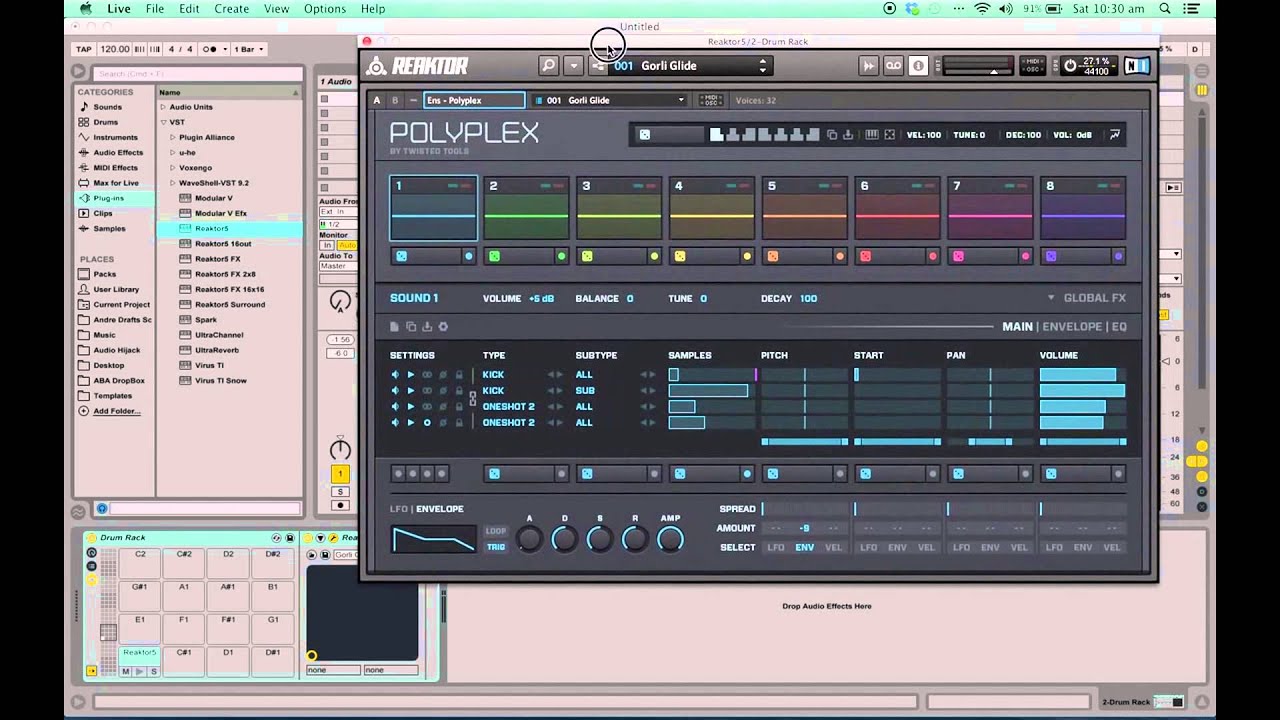Open Max for Live category
The height and width of the screenshot is (720, 1280).
116,183
